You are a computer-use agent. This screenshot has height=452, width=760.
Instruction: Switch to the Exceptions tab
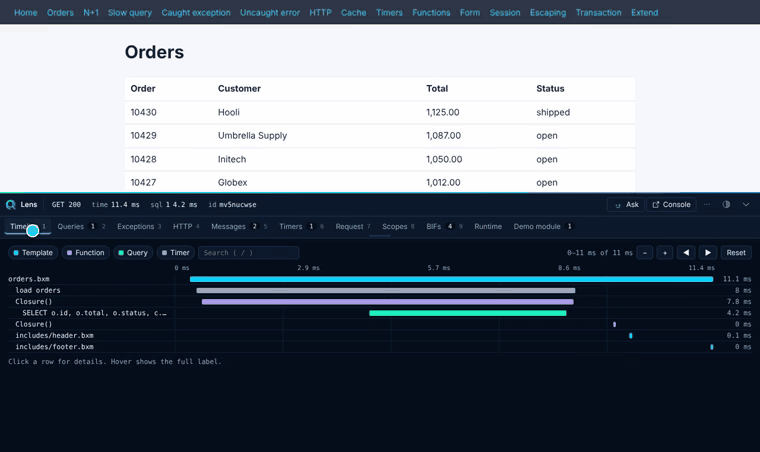click(x=139, y=226)
